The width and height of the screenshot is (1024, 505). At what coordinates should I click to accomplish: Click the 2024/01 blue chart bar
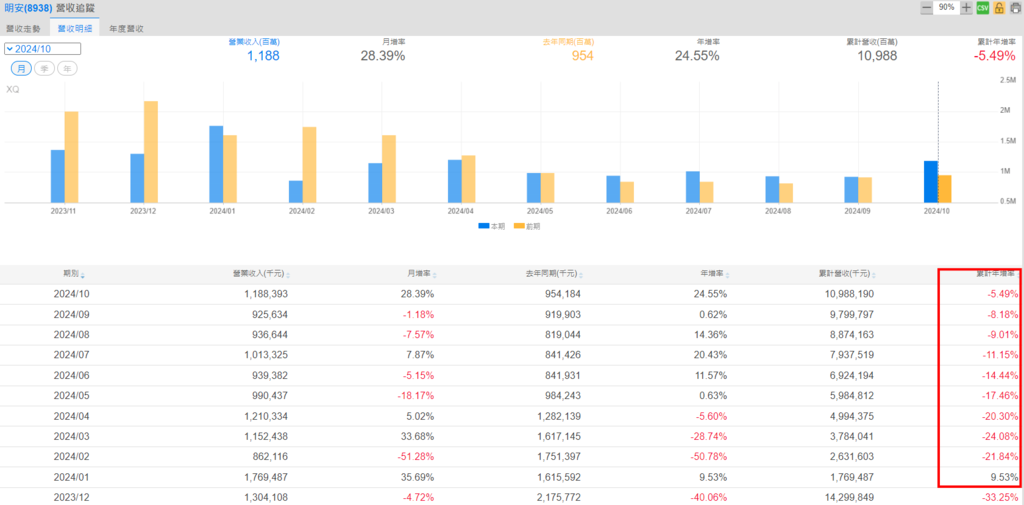(216, 165)
